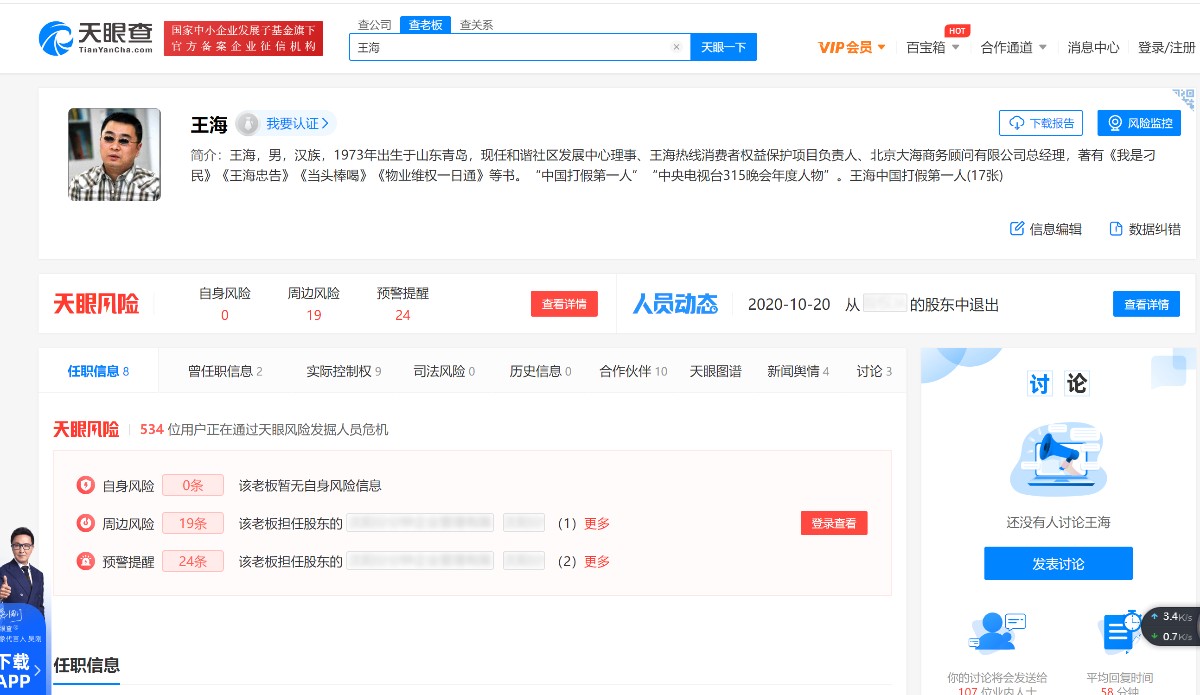The image size is (1200, 695).
Task: Click the industry contacts icon above 107
Action: [998, 631]
